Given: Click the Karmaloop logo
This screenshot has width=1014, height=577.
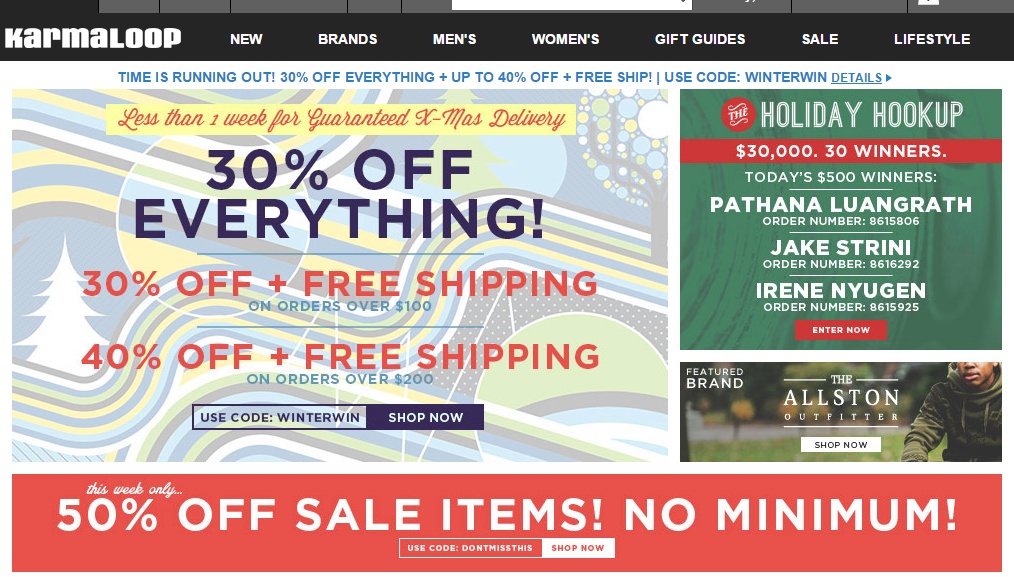Looking at the screenshot, I should coord(93,38).
